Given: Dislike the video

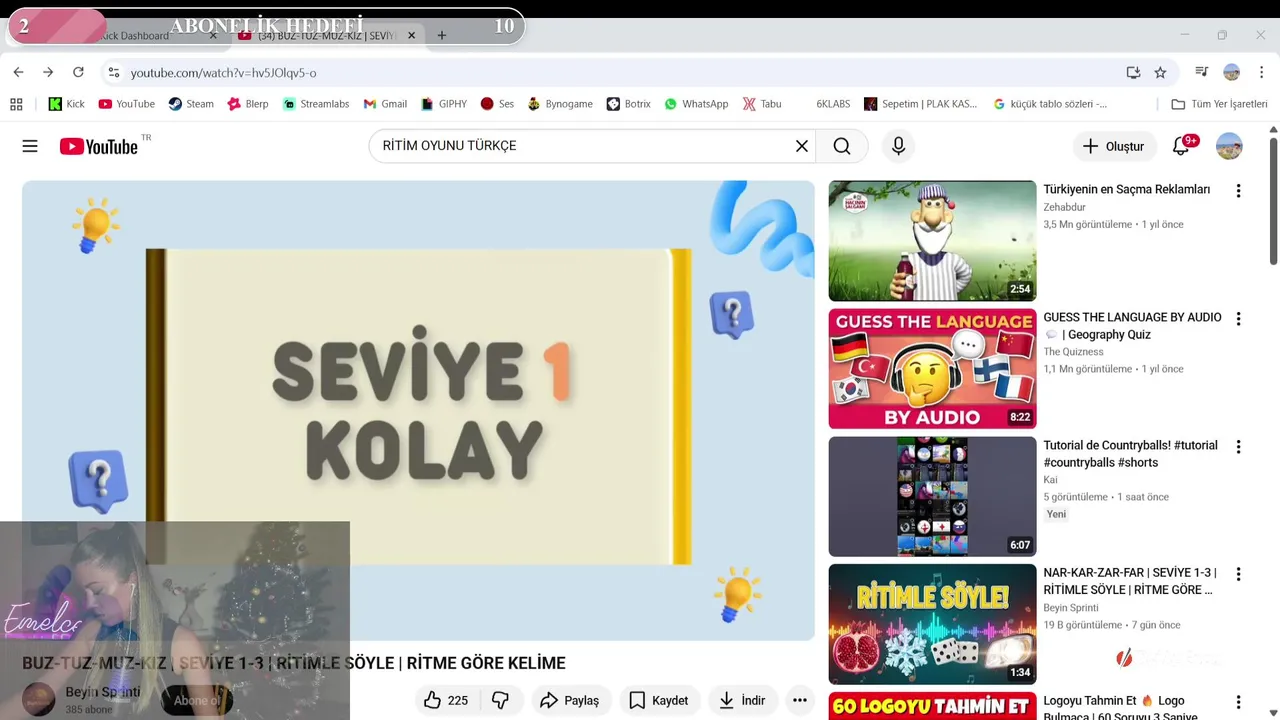Looking at the screenshot, I should tap(501, 700).
